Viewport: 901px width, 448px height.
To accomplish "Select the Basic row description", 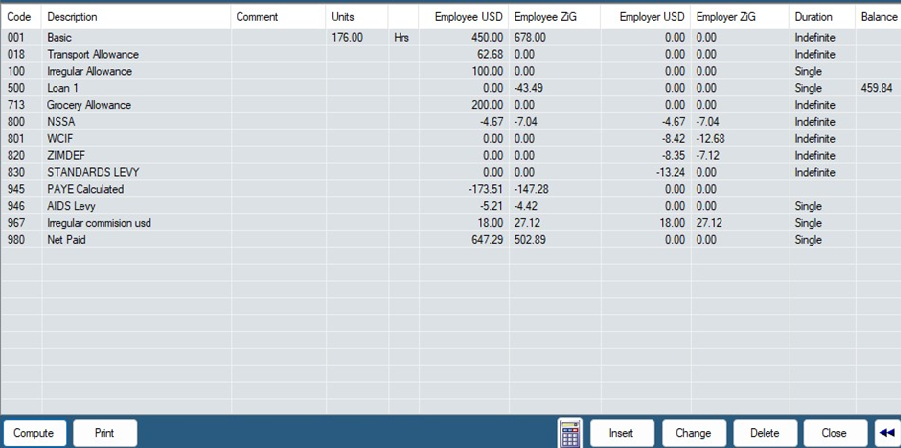I will point(60,38).
